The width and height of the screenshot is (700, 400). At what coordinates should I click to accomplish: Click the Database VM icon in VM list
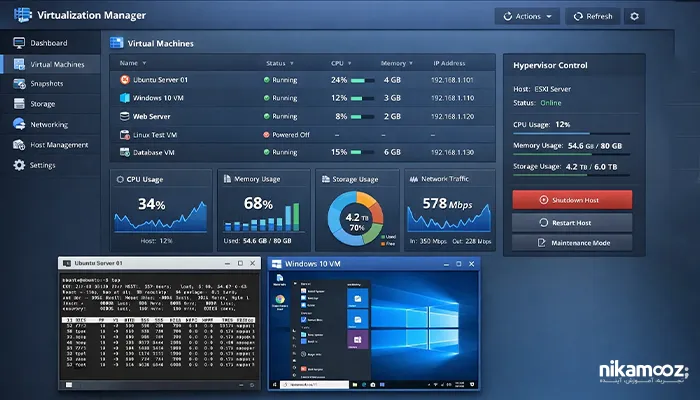click(x=125, y=152)
